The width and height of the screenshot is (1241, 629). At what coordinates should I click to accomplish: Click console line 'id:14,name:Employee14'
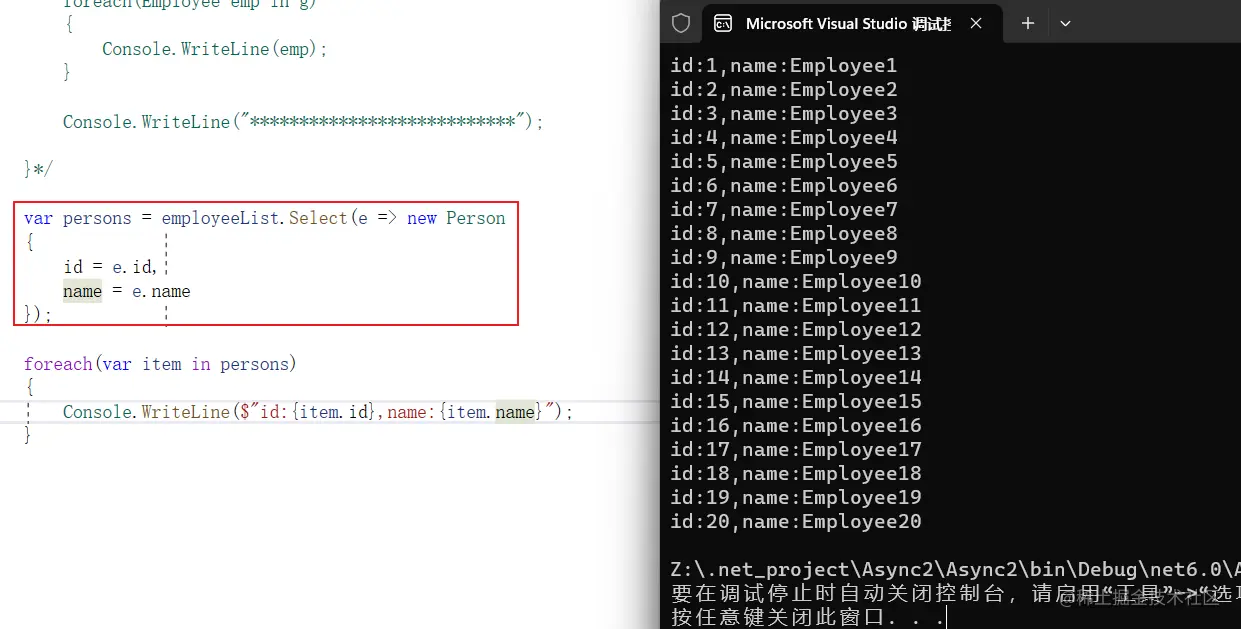[796, 378]
